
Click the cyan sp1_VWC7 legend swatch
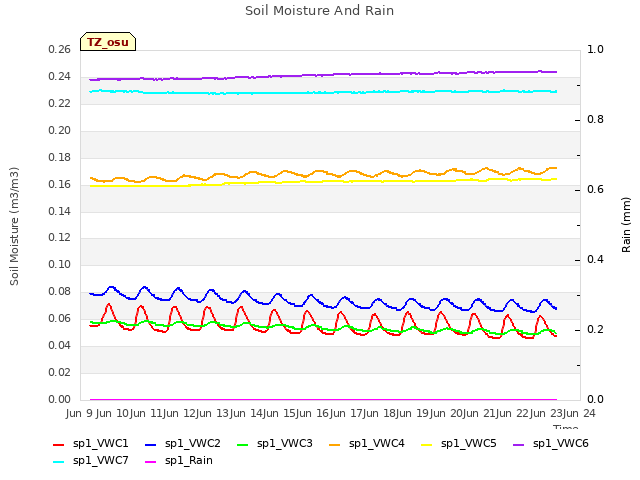[x=59, y=462]
